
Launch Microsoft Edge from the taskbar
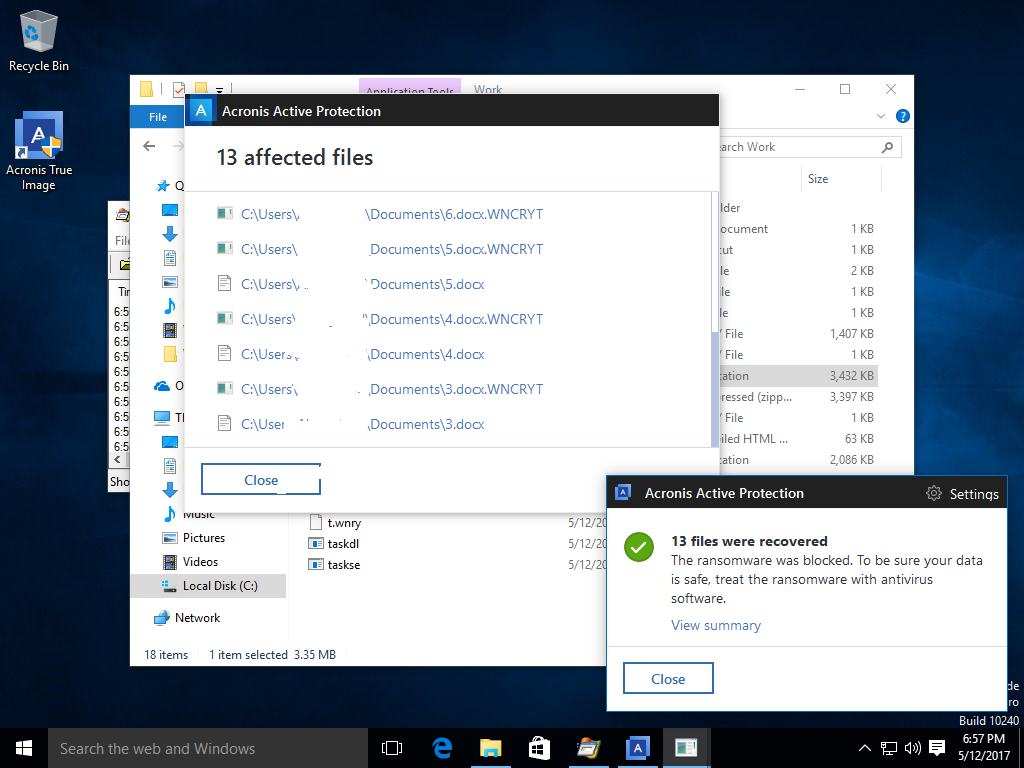(442, 748)
